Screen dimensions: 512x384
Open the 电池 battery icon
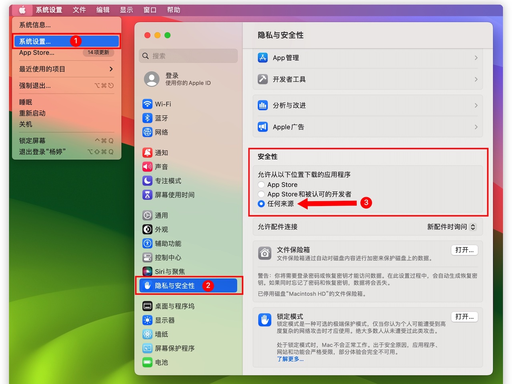coord(147,362)
